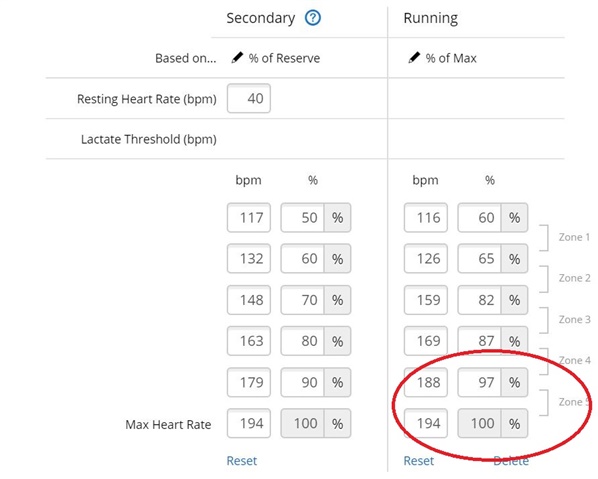Edit Secondary basis with pencil icon

[x=237, y=58]
